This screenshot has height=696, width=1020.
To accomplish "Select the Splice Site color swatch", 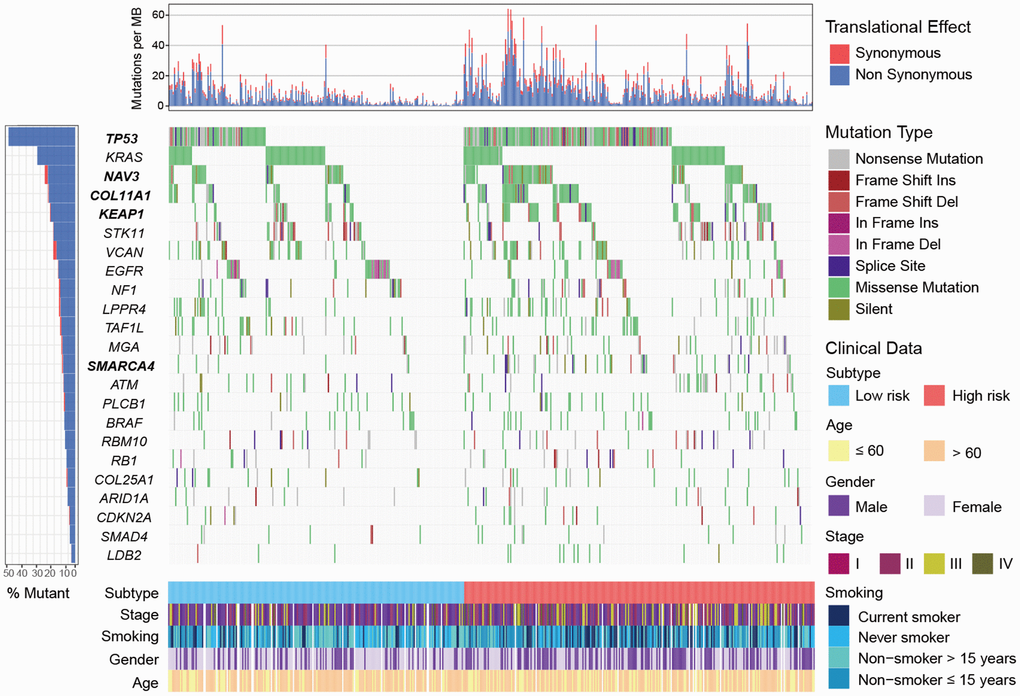I will point(836,266).
